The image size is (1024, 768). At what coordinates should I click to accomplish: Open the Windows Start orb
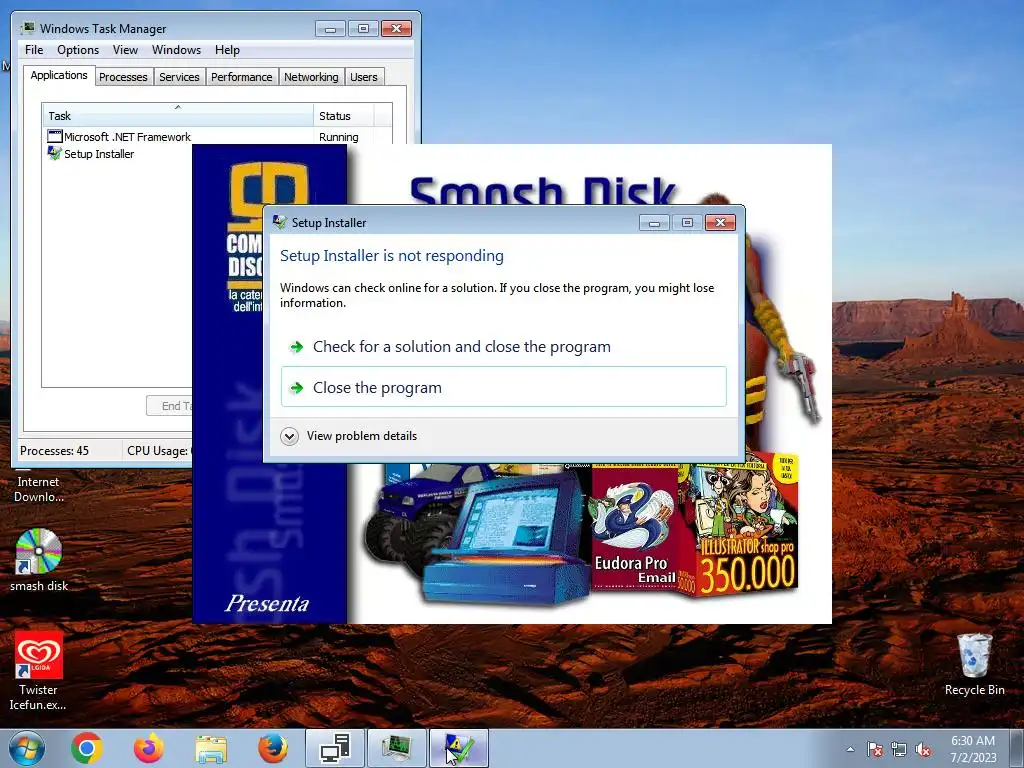pyautogui.click(x=27, y=748)
